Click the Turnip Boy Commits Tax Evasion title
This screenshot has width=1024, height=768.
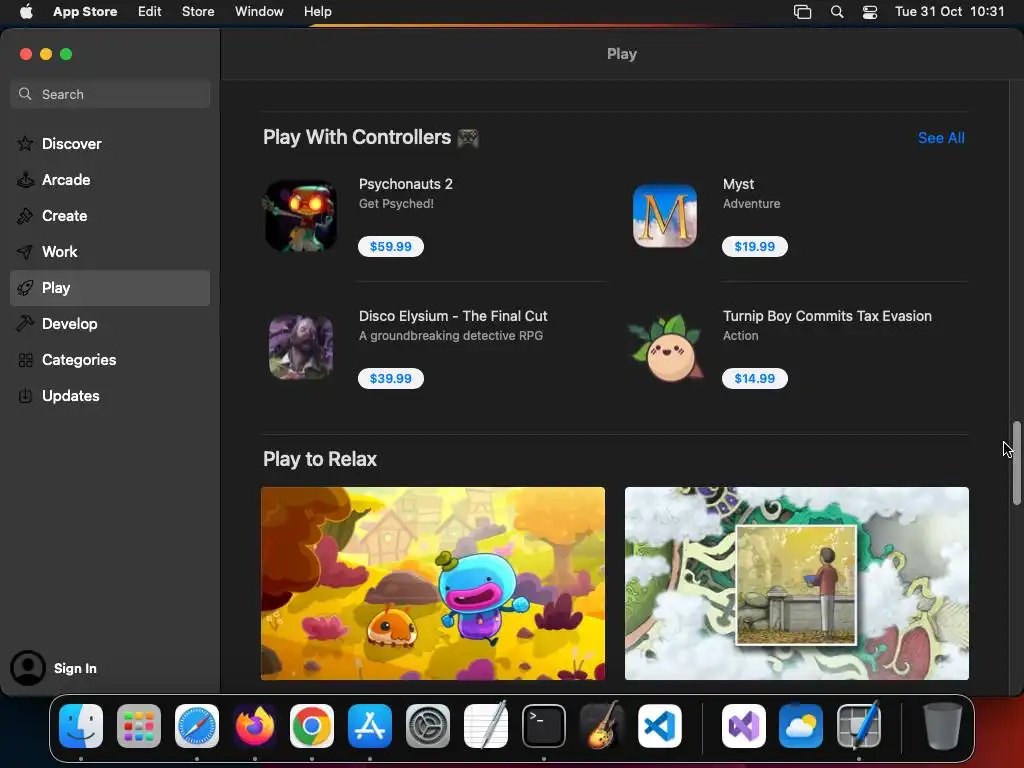click(827, 316)
